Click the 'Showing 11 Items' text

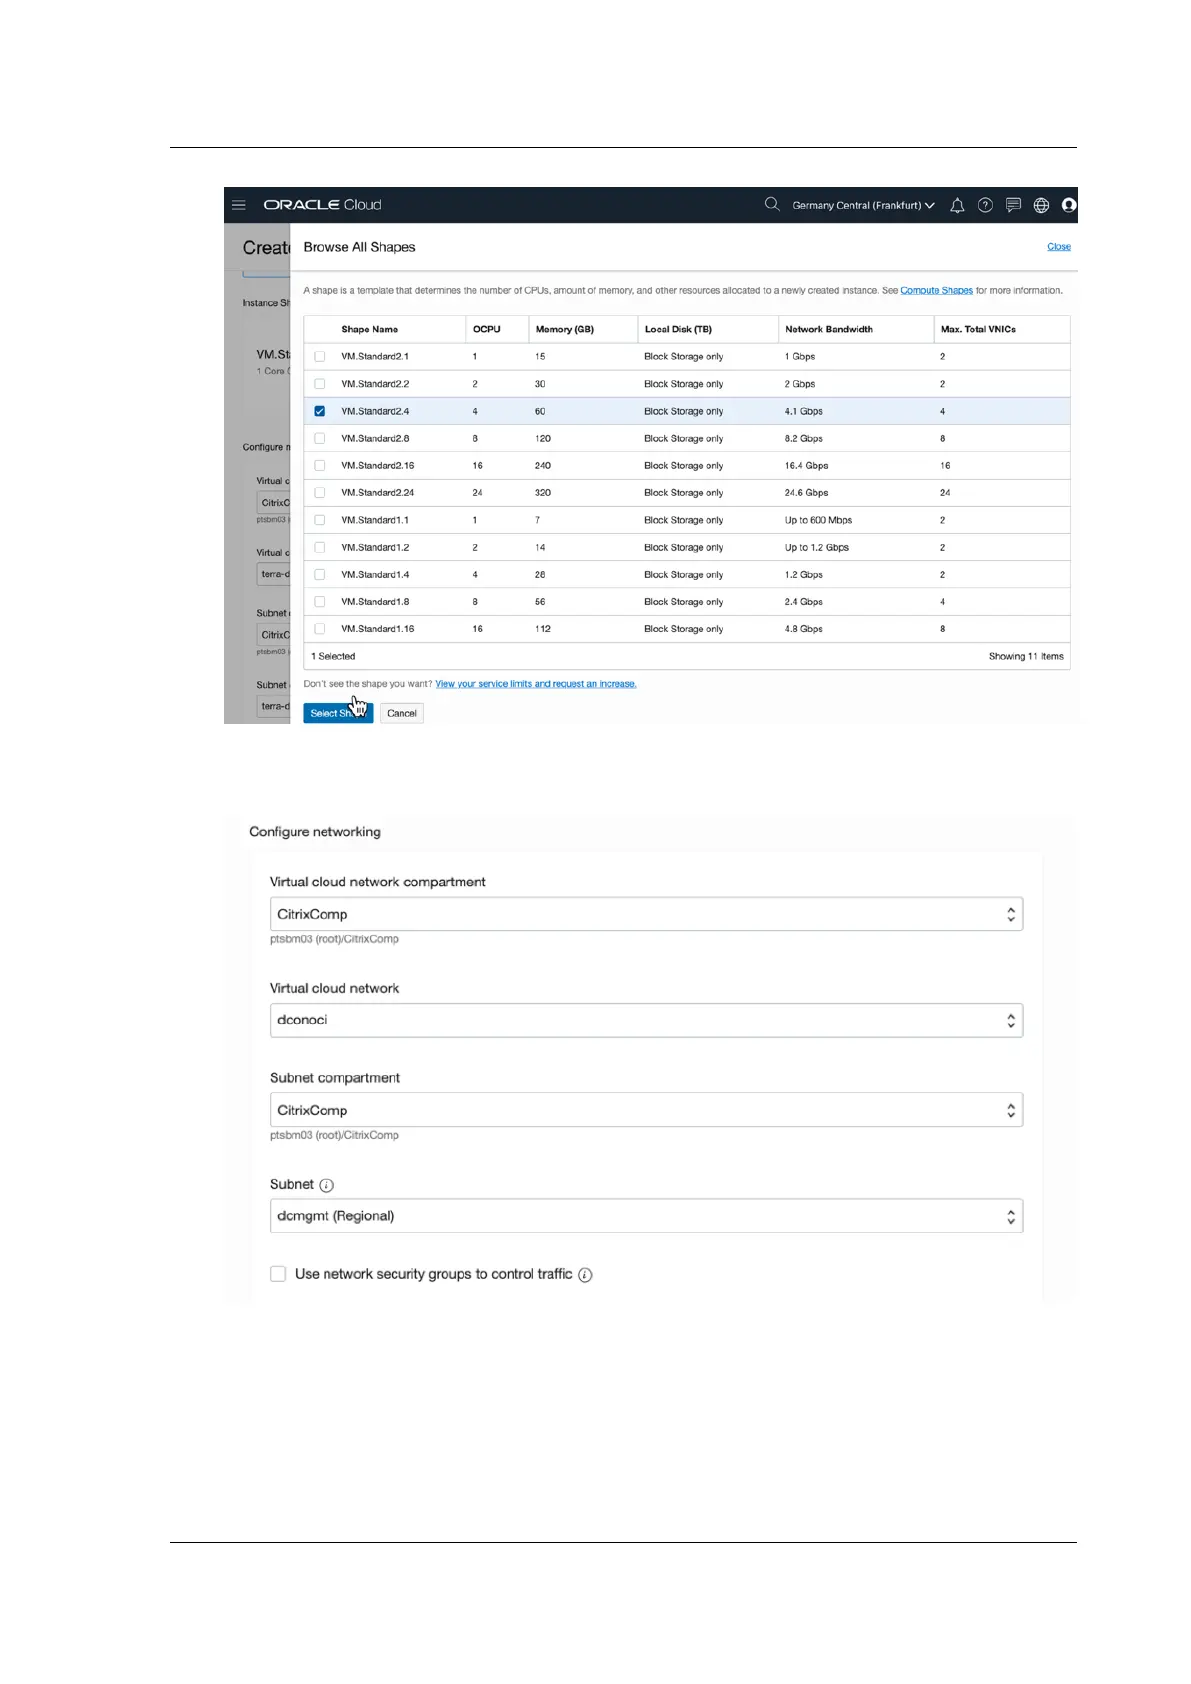tap(1026, 657)
